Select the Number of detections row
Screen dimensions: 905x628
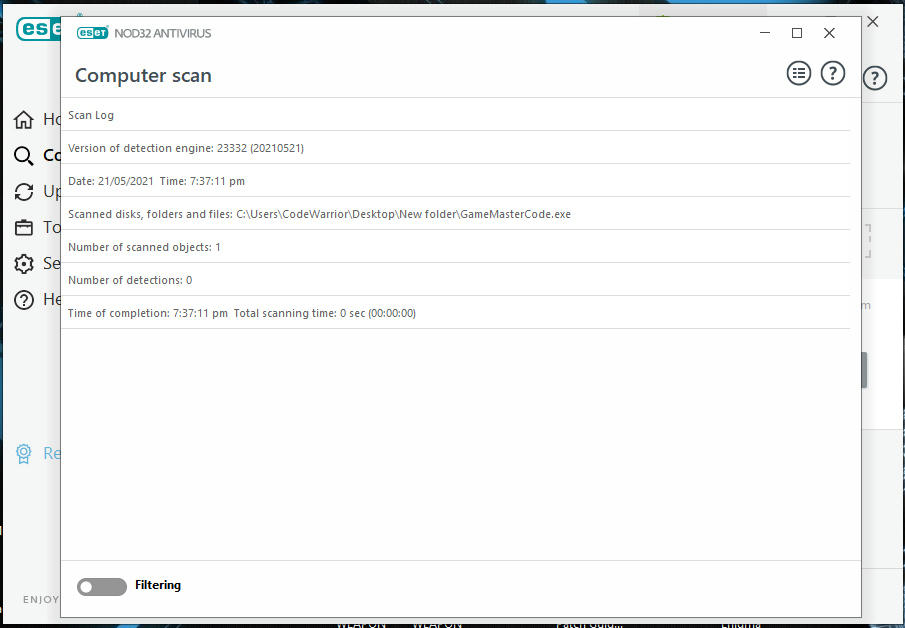pyautogui.click(x=455, y=280)
